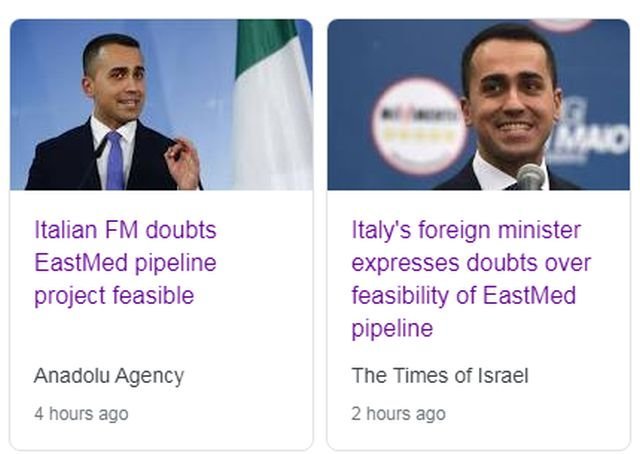Open the Anadolu Agency article thumbnail image
This screenshot has height=454, width=640.
(161, 104)
